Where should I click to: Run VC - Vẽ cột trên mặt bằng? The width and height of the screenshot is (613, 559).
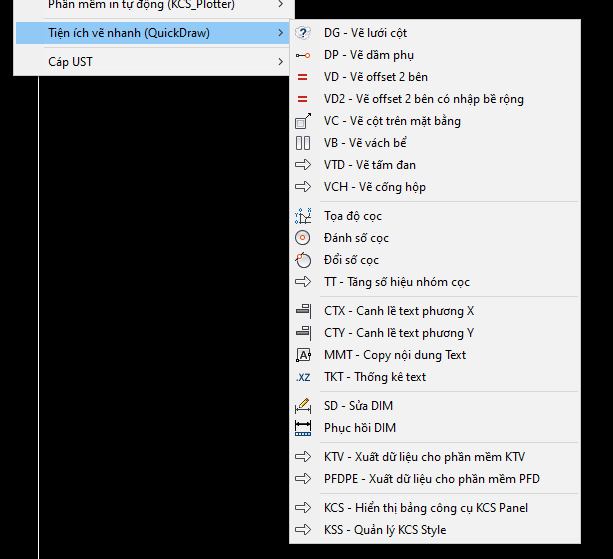click(435, 121)
